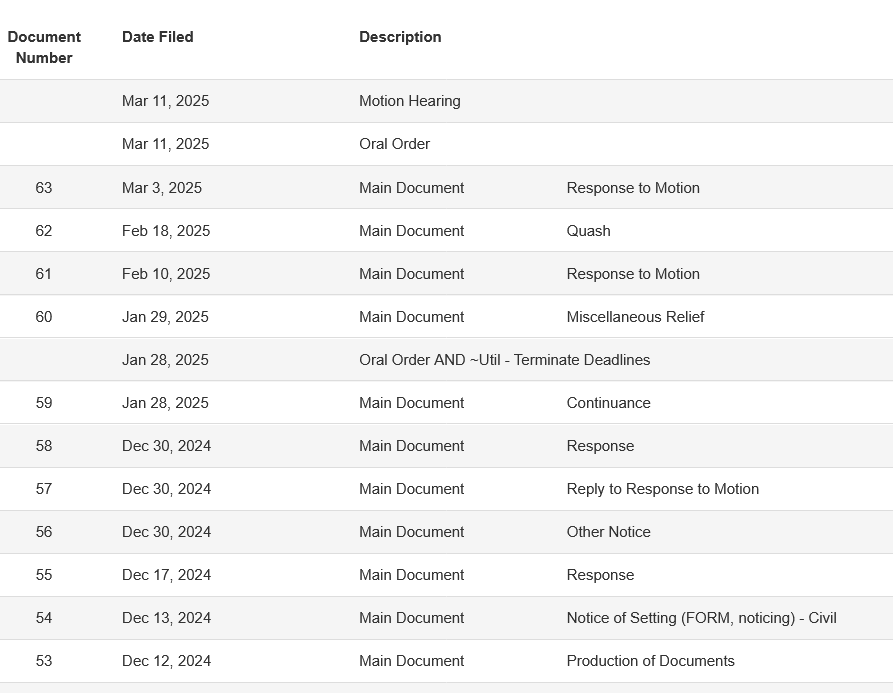Open document 63 Response to Motion

click(x=633, y=188)
